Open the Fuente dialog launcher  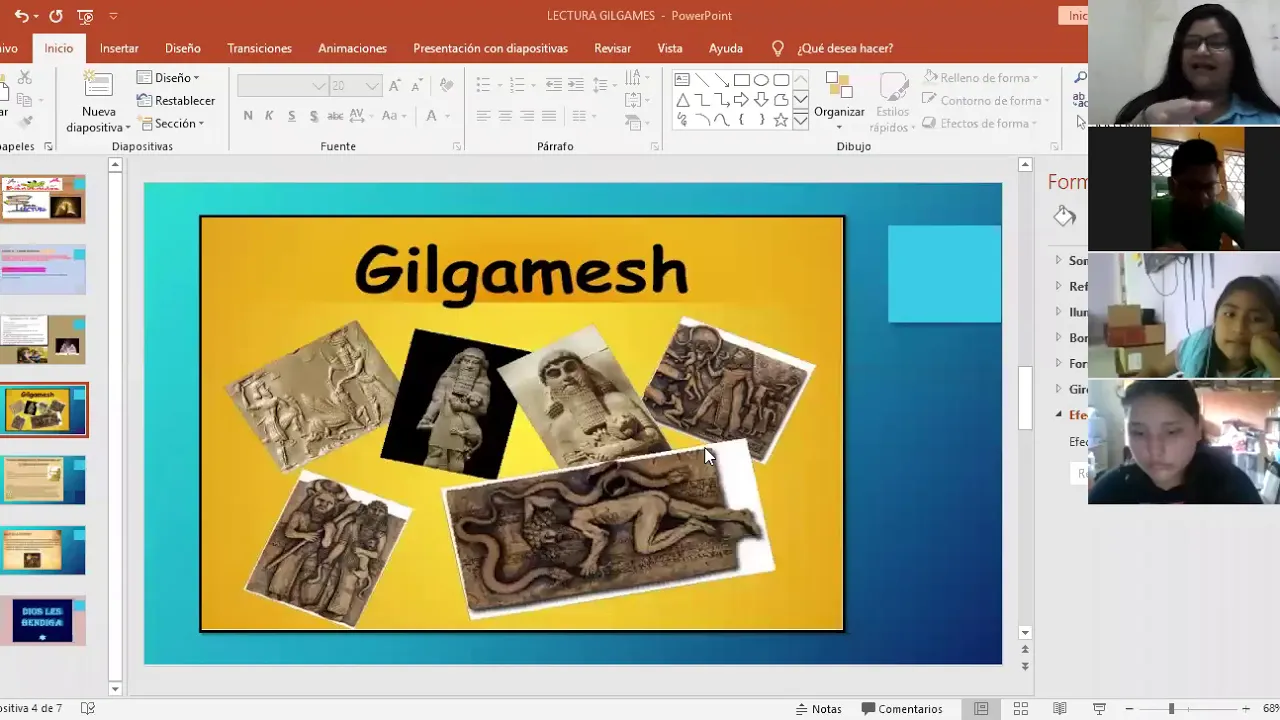coord(457,146)
